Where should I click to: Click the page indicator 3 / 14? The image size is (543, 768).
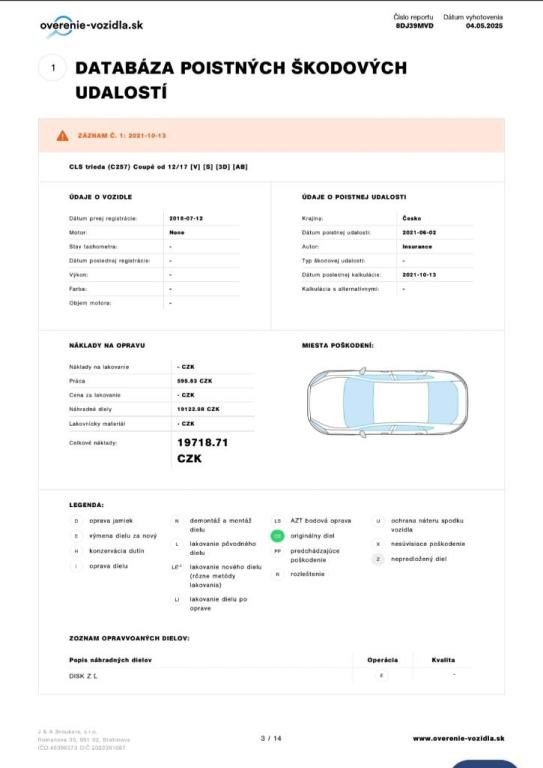click(x=271, y=738)
